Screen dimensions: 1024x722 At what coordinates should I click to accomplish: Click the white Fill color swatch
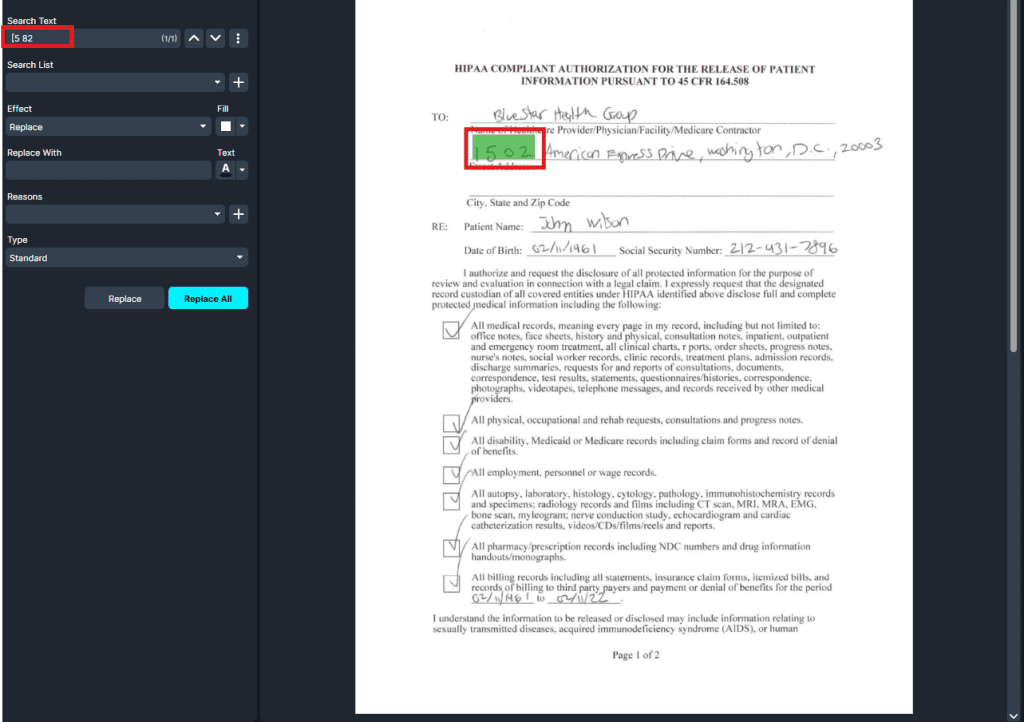[226, 127]
